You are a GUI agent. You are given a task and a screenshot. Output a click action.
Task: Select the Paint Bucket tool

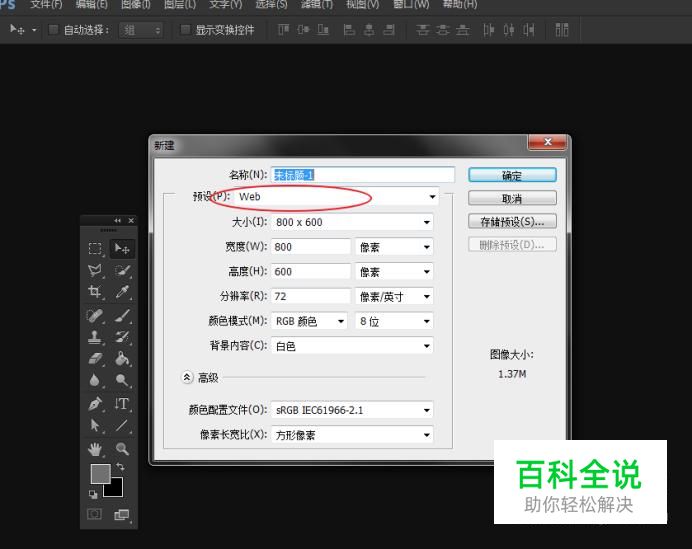(122, 358)
